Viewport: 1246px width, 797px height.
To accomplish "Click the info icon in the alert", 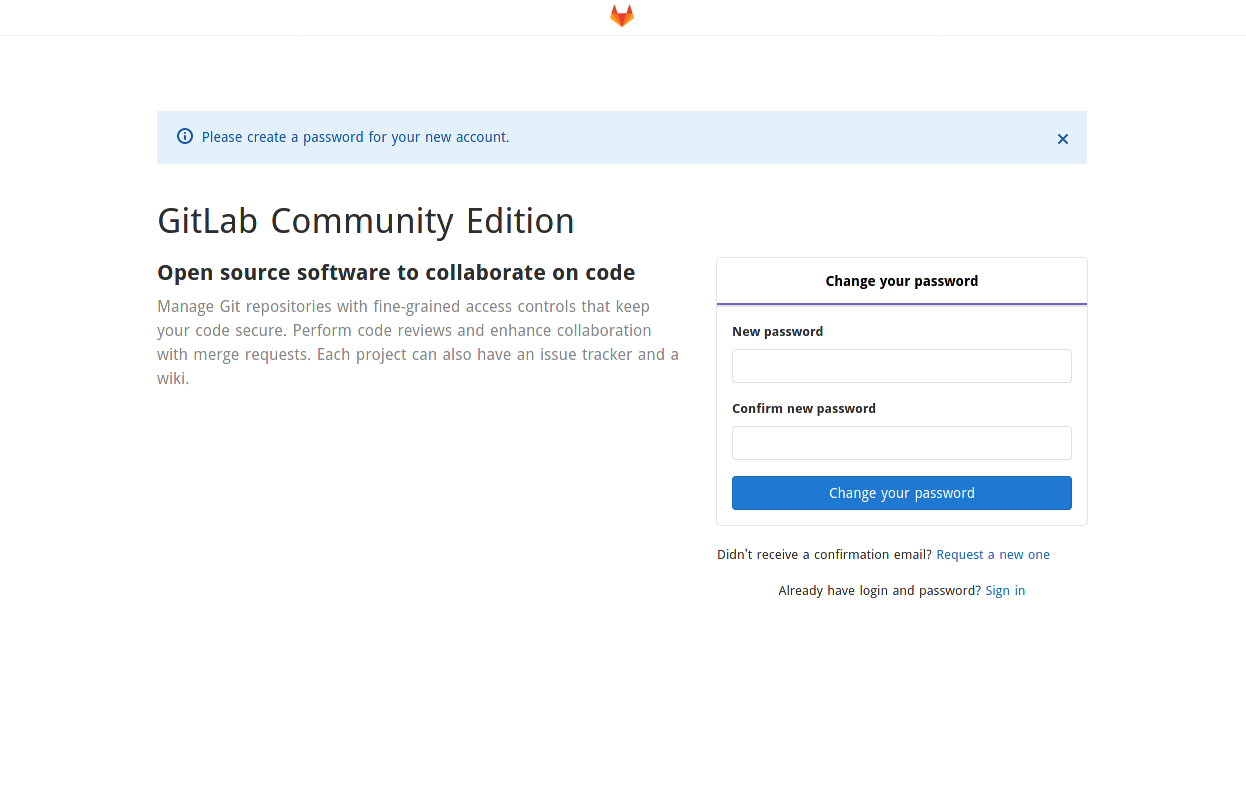I will tap(185, 137).
